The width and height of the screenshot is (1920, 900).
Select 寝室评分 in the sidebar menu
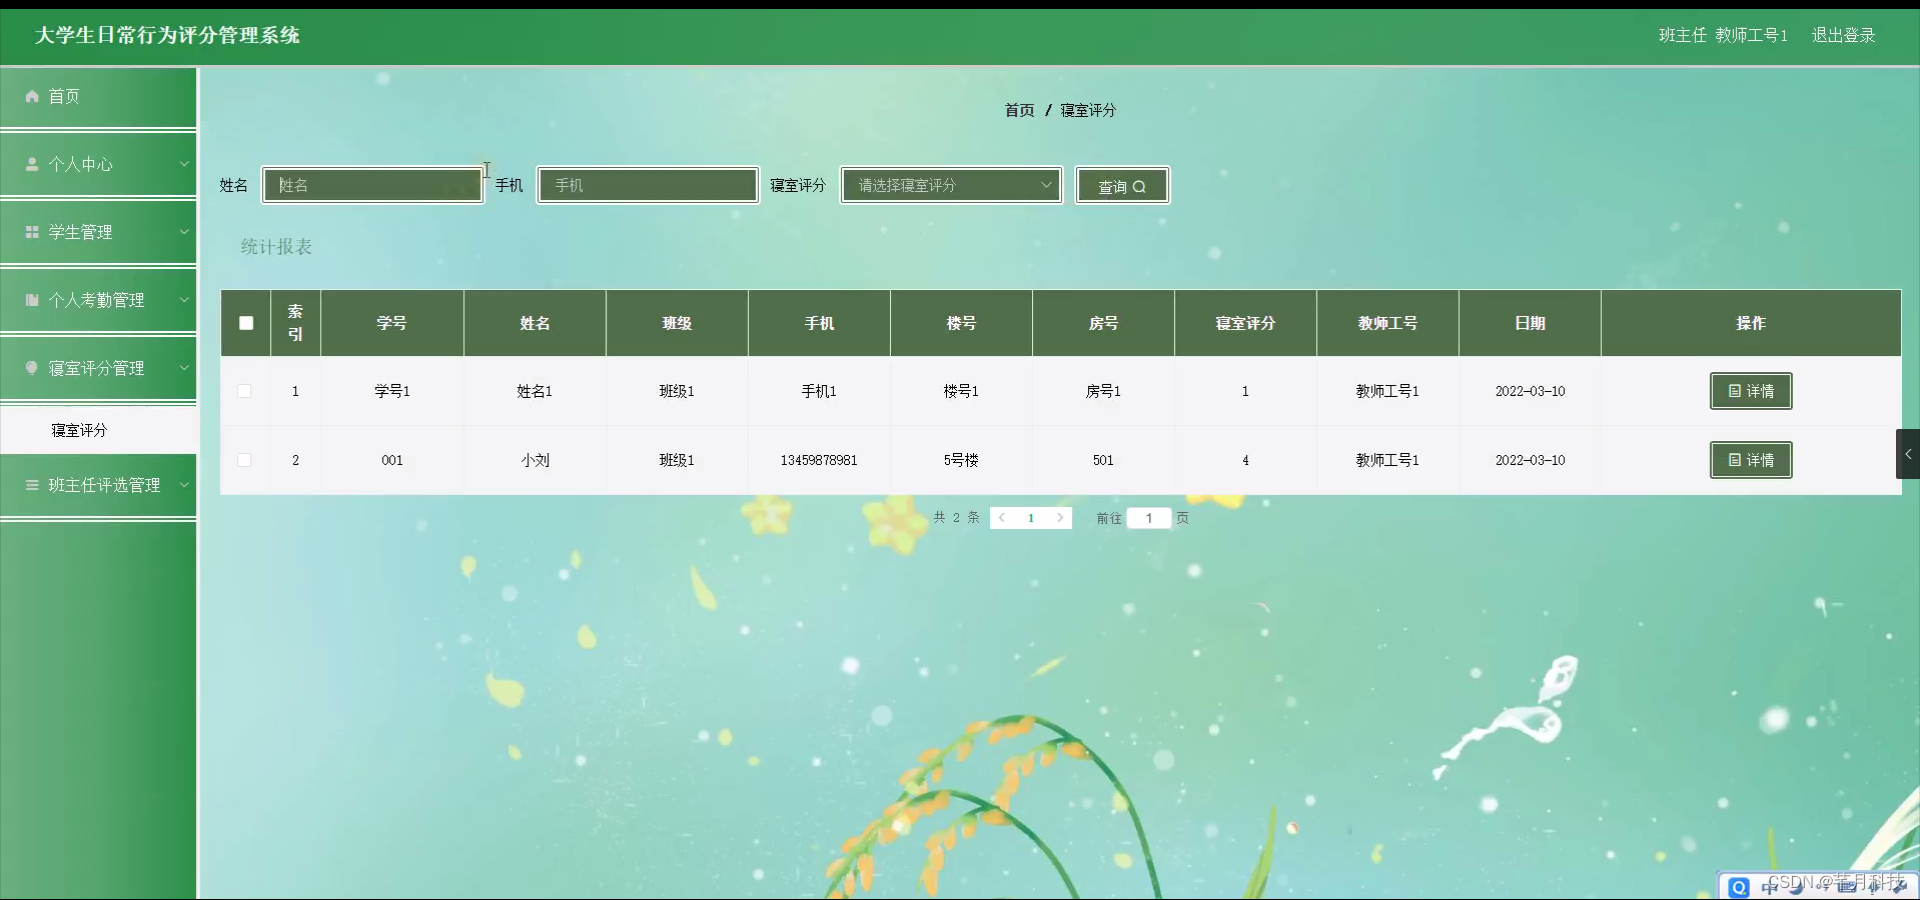point(80,430)
